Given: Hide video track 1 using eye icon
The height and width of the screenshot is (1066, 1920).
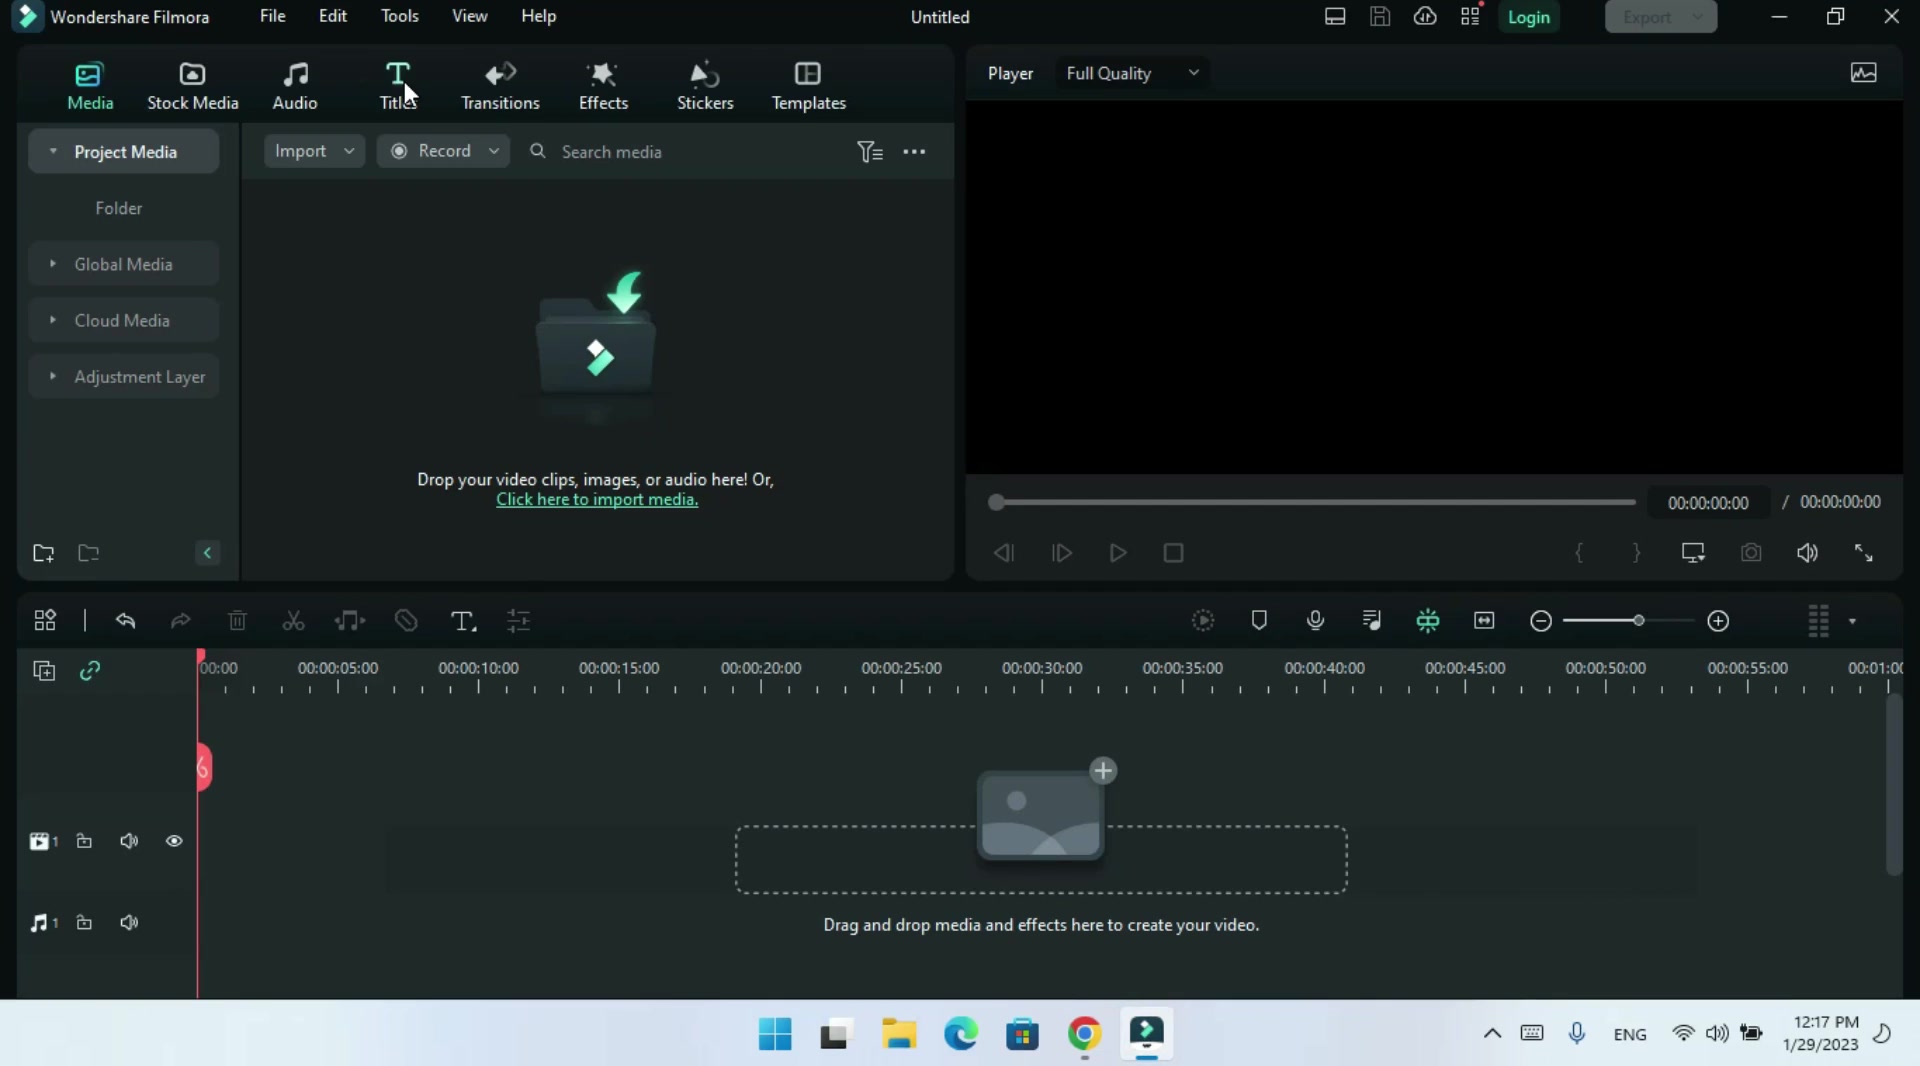Looking at the screenshot, I should click(x=174, y=841).
